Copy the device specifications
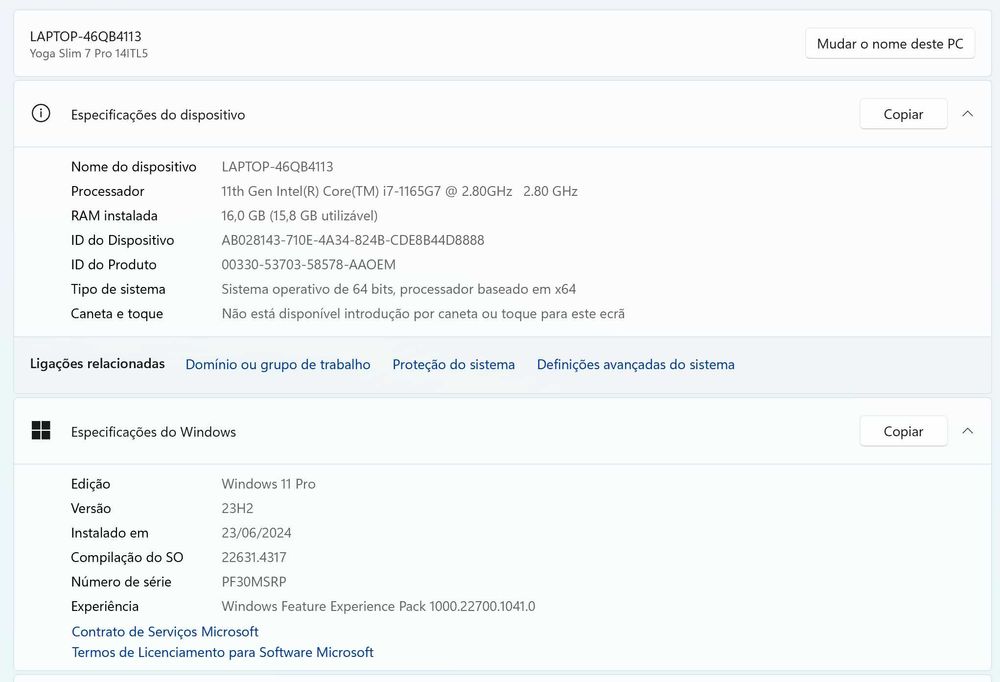Viewport: 1000px width, 682px height. coord(903,114)
